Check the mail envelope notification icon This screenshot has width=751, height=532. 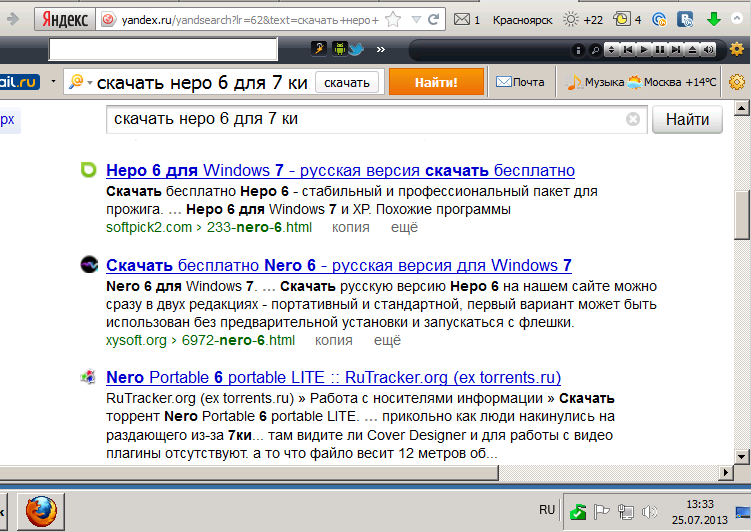click(x=462, y=20)
